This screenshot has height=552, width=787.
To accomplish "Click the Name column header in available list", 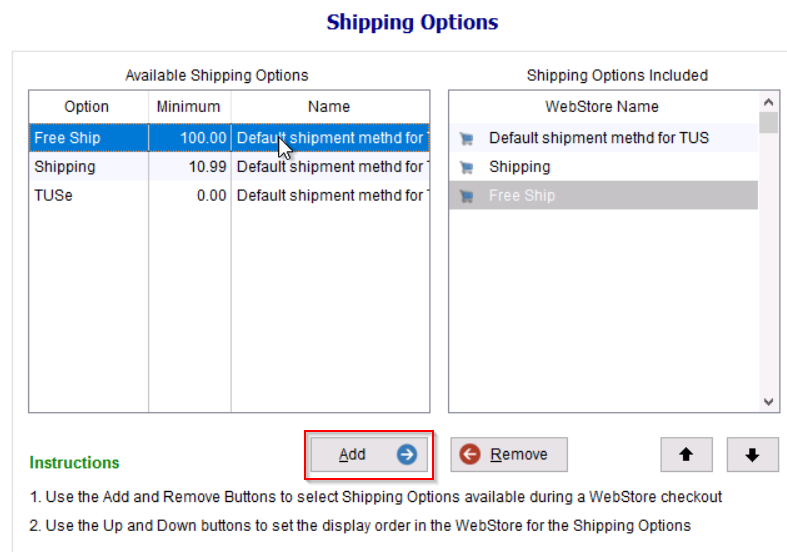I will [x=329, y=106].
